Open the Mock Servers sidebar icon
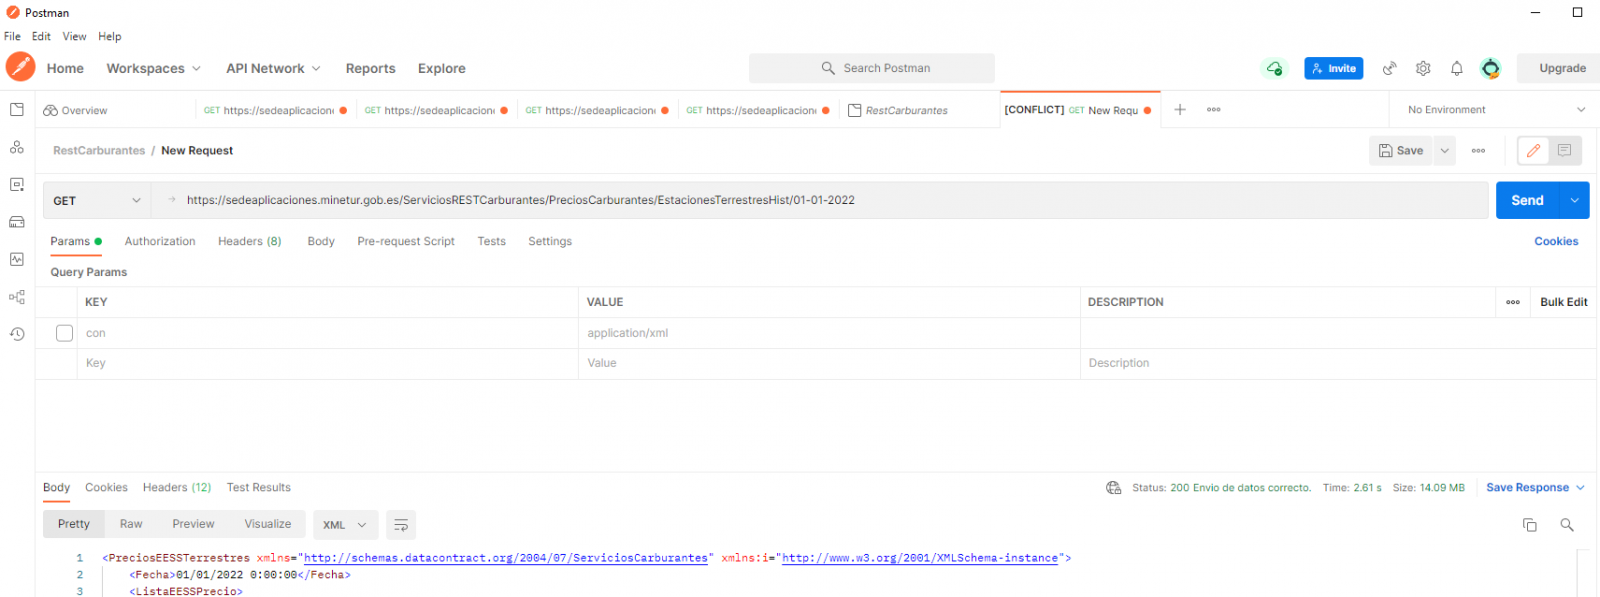The image size is (1600, 597). click(17, 222)
